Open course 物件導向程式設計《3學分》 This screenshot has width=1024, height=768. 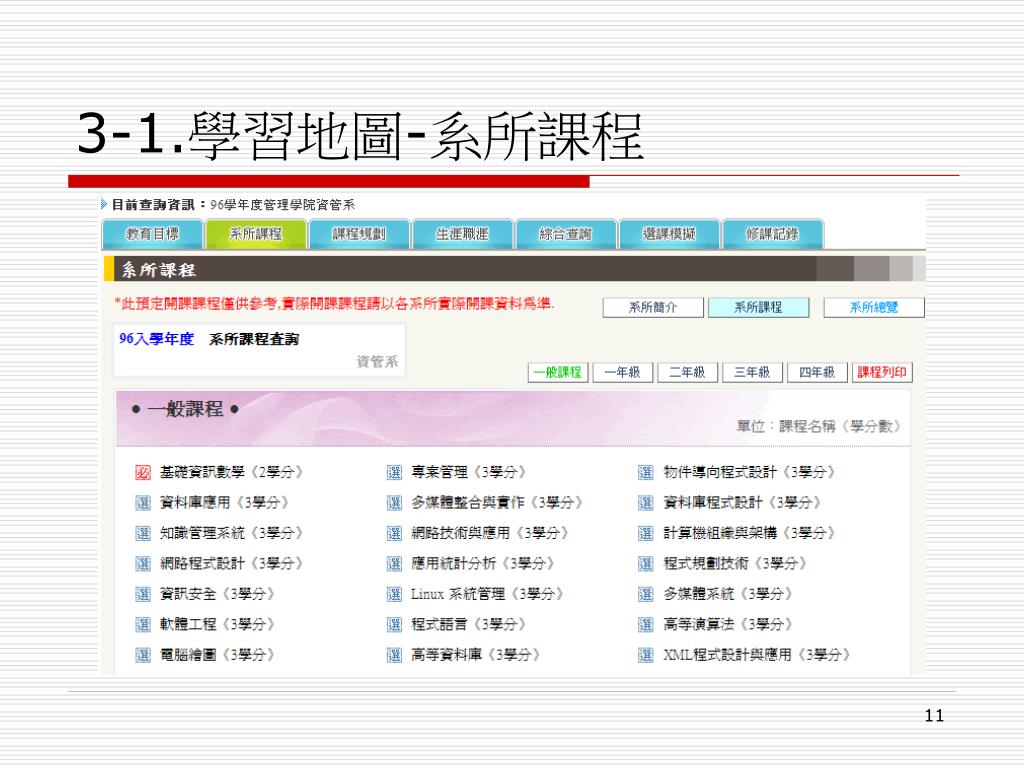[x=750, y=472]
